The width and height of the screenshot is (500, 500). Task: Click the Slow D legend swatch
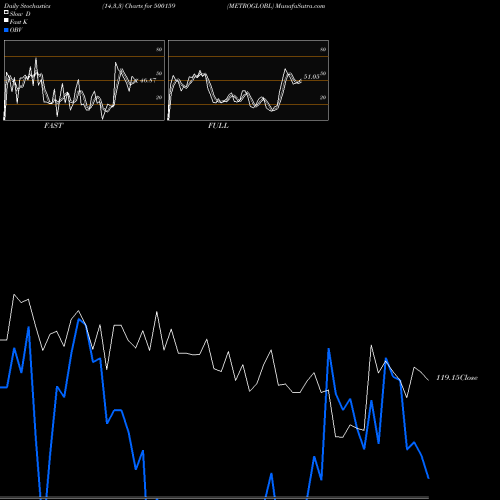(x=6, y=12)
